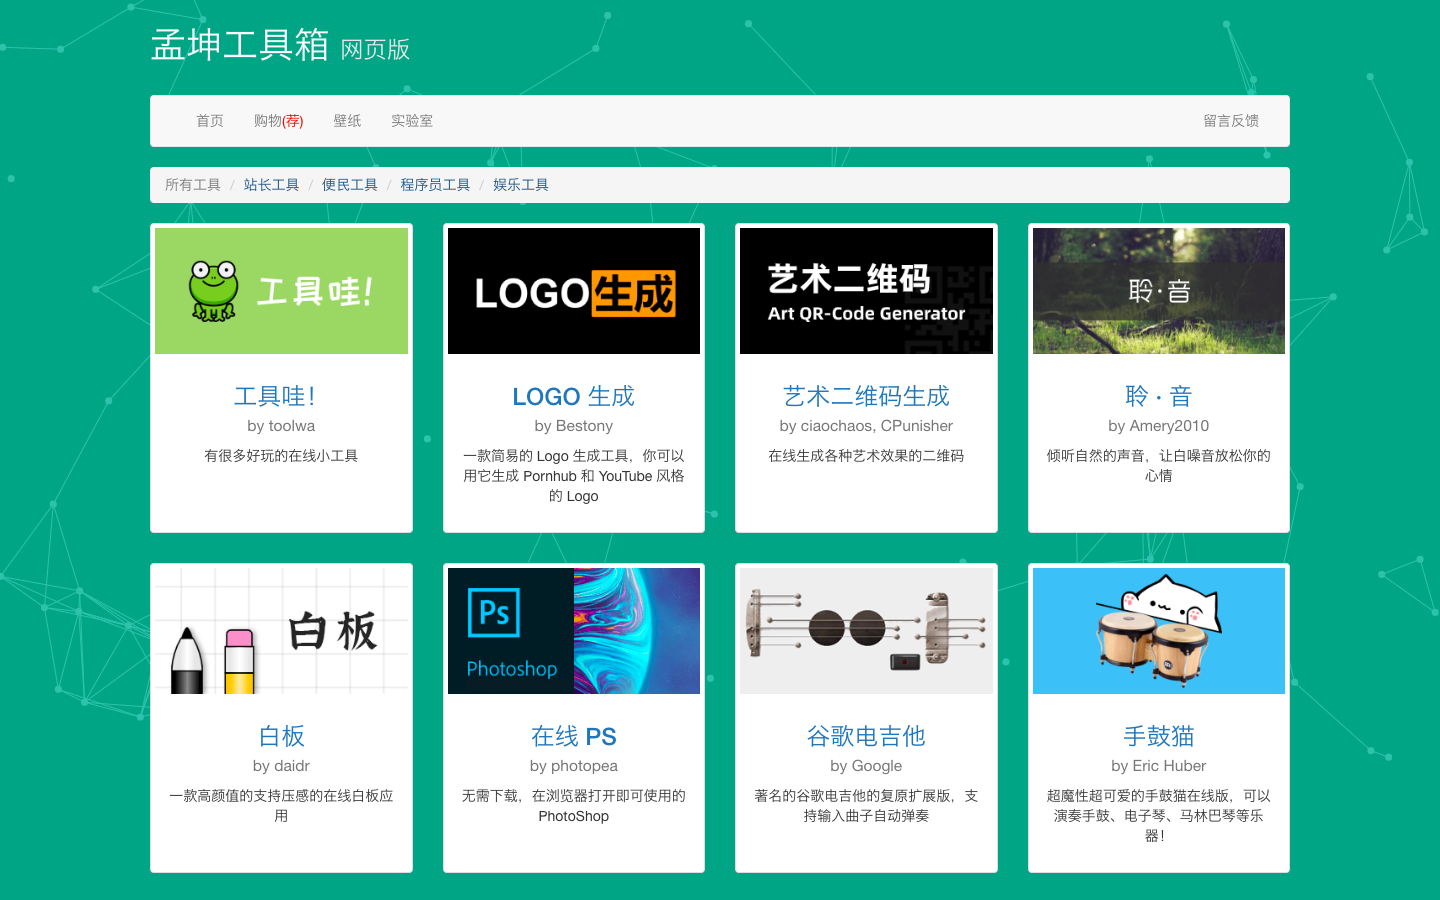1440x900 pixels.
Task: Open the 在线 PS tool link
Action: pyautogui.click(x=573, y=736)
